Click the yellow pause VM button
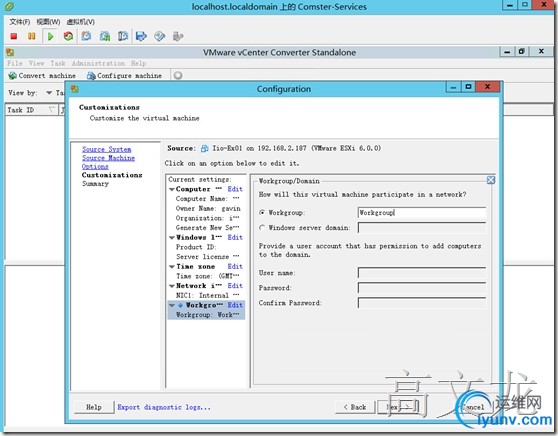This screenshot has height=436, width=558. click(32, 36)
